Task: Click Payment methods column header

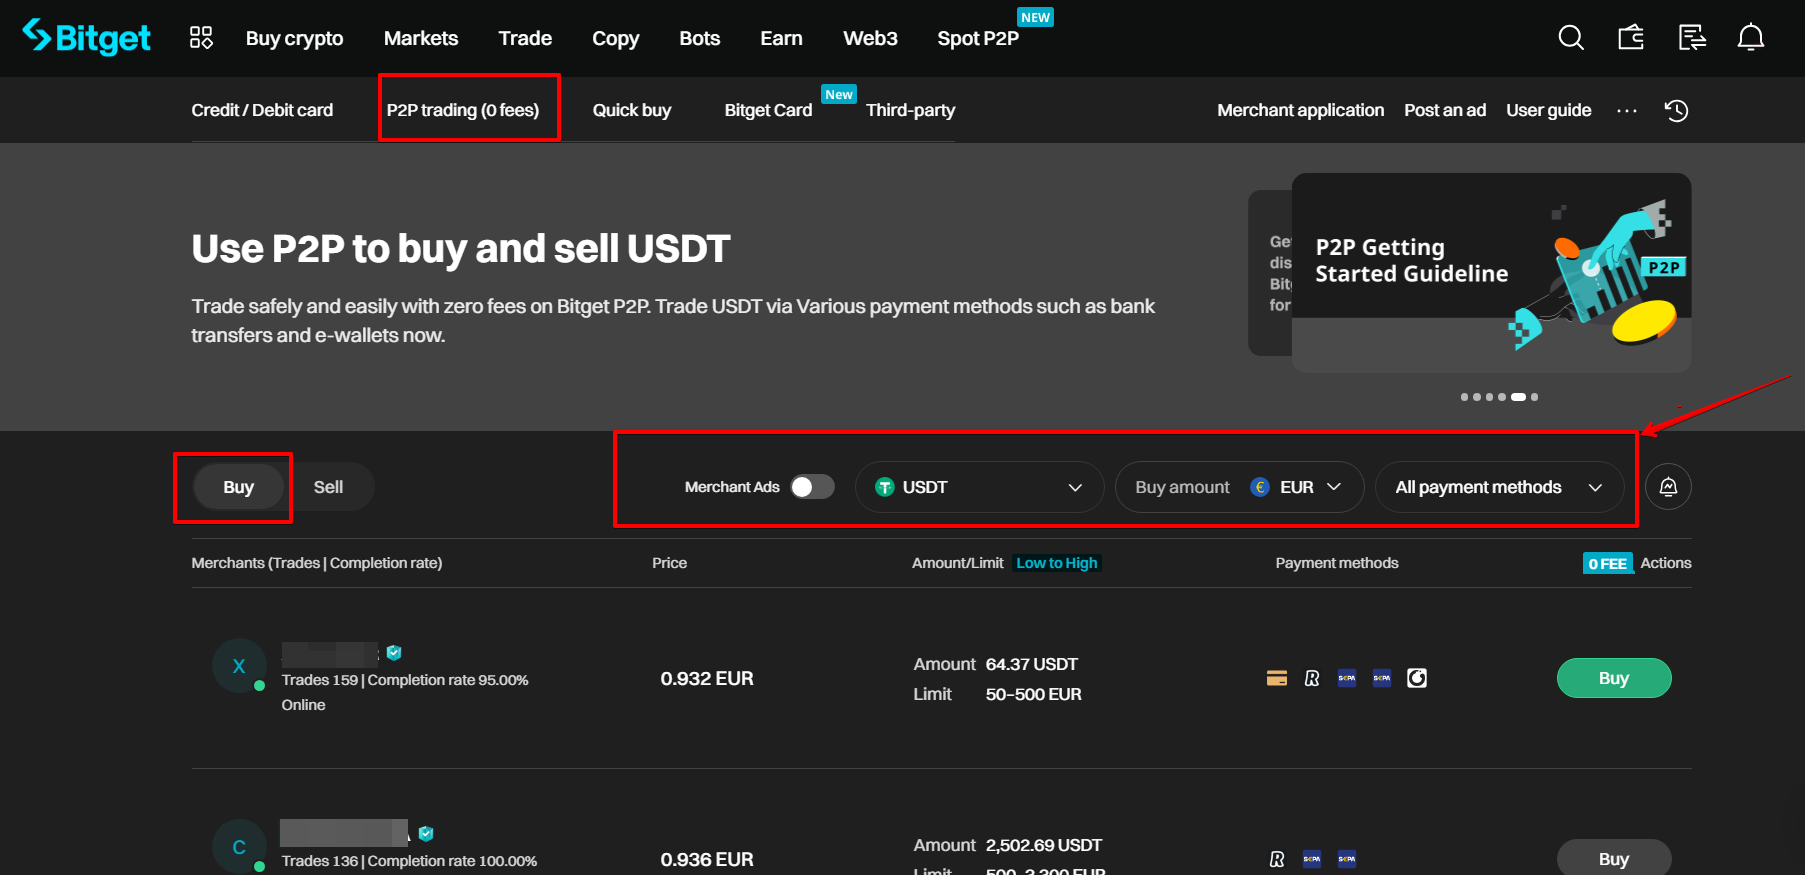Action: pos(1337,563)
